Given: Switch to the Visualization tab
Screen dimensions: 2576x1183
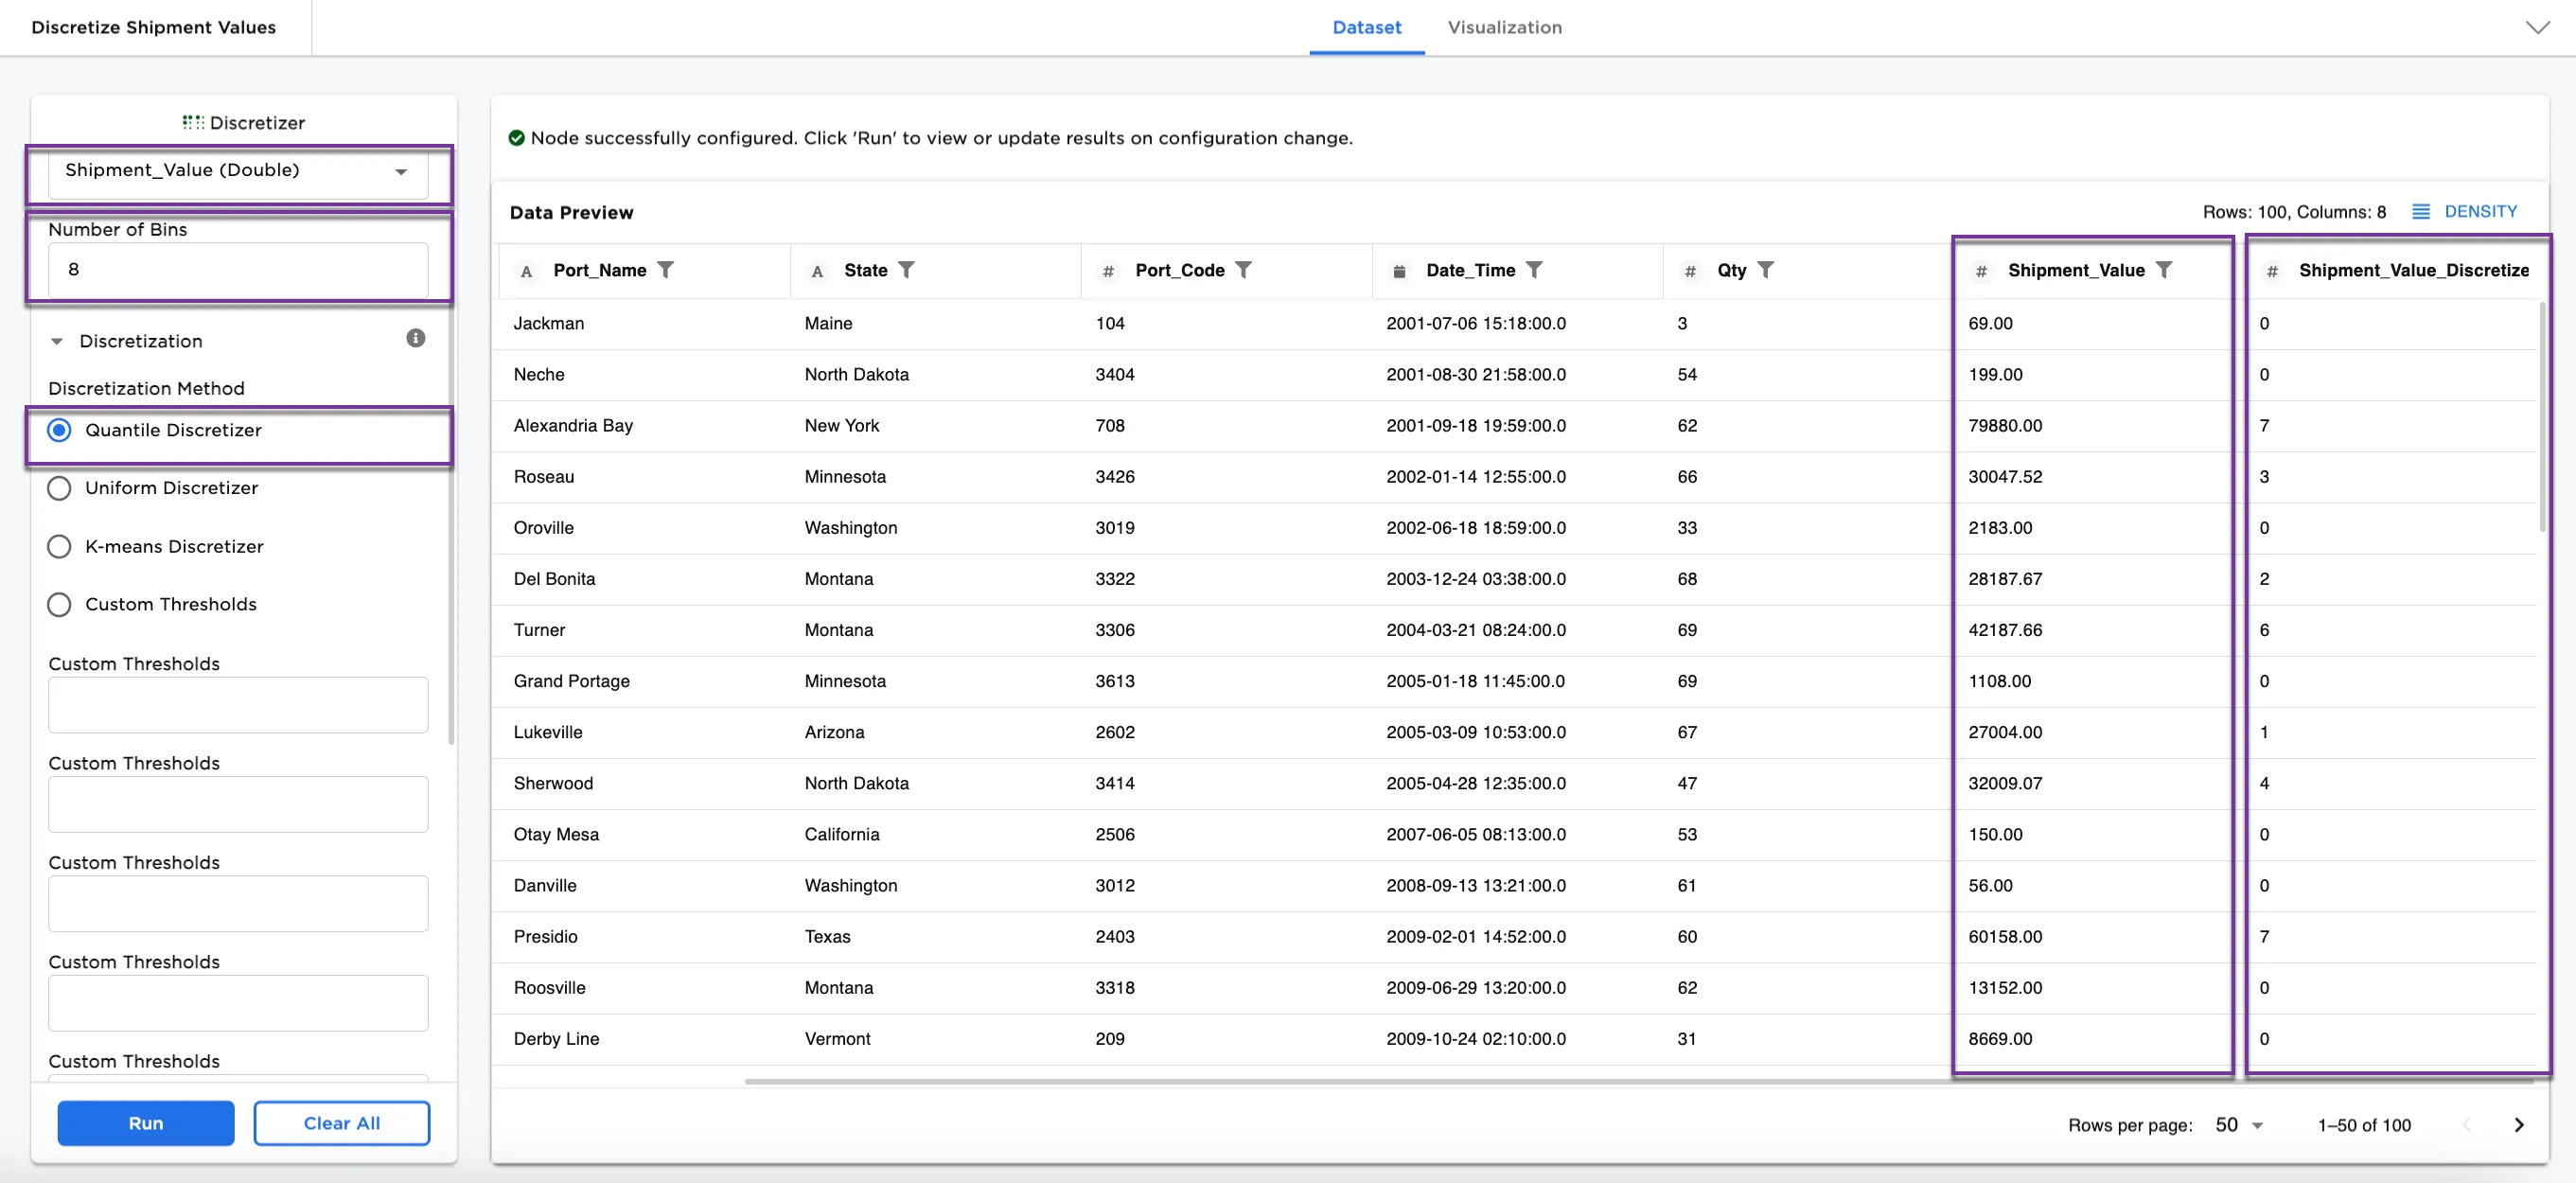Looking at the screenshot, I should pyautogui.click(x=1504, y=27).
